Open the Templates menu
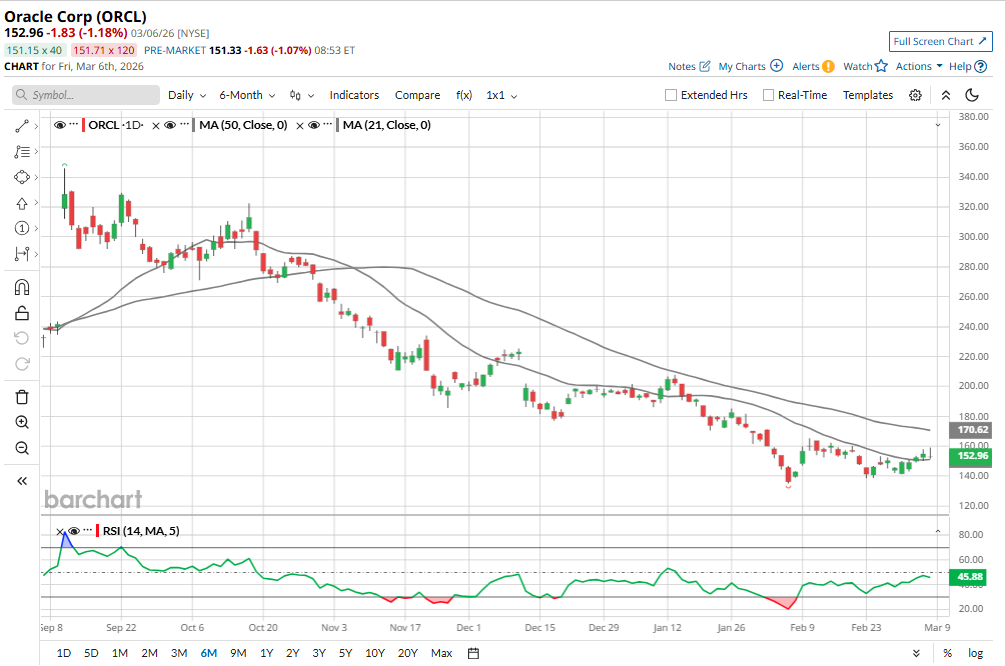This screenshot has width=1005, height=666. [867, 95]
